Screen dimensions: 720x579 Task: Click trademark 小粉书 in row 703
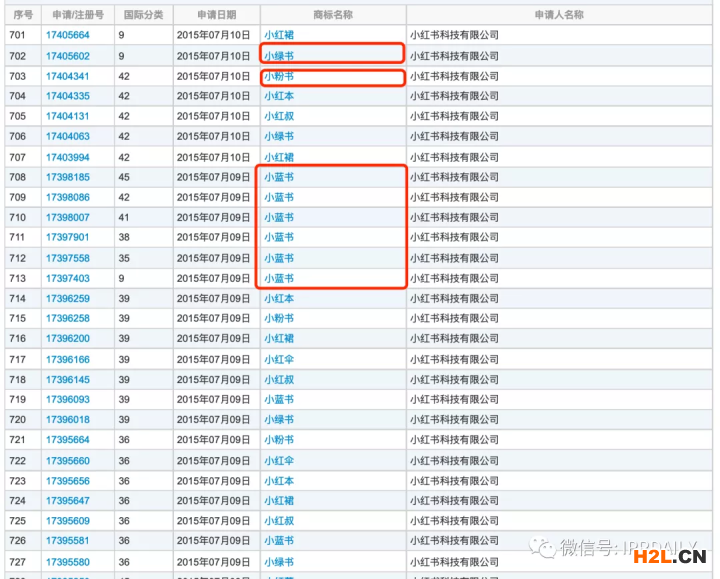[279, 76]
